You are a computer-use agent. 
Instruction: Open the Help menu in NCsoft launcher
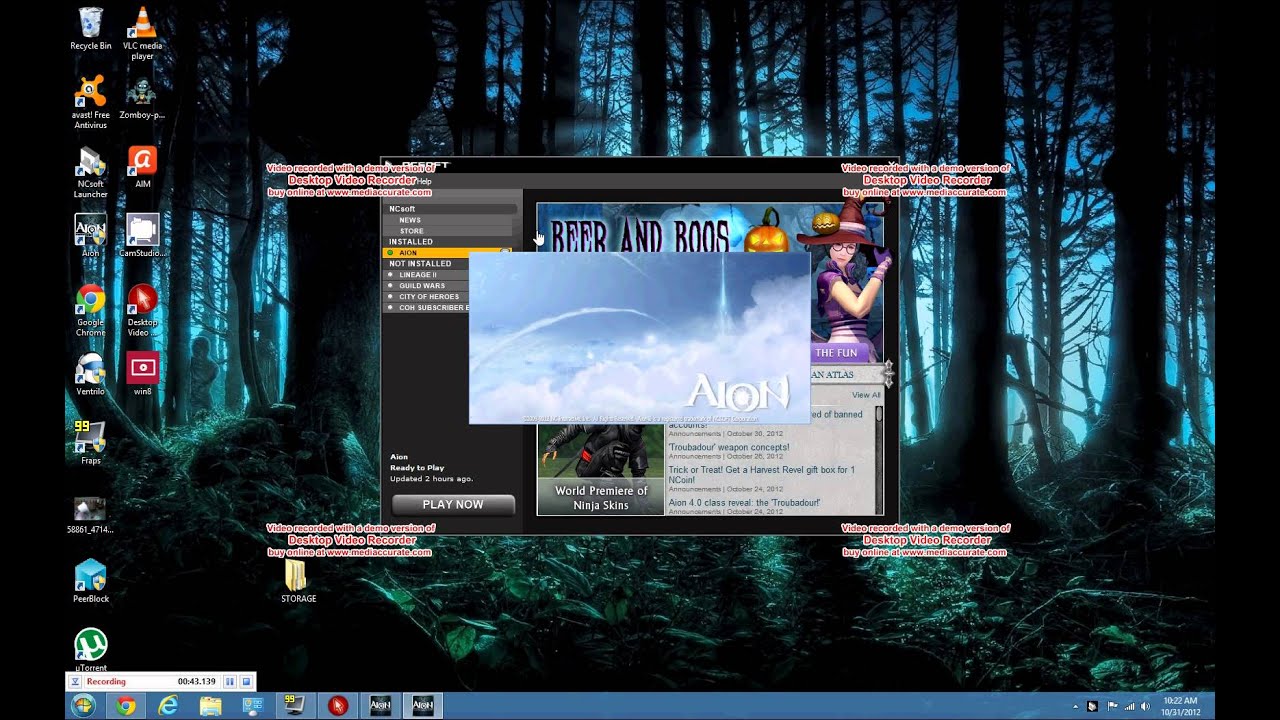[x=425, y=181]
